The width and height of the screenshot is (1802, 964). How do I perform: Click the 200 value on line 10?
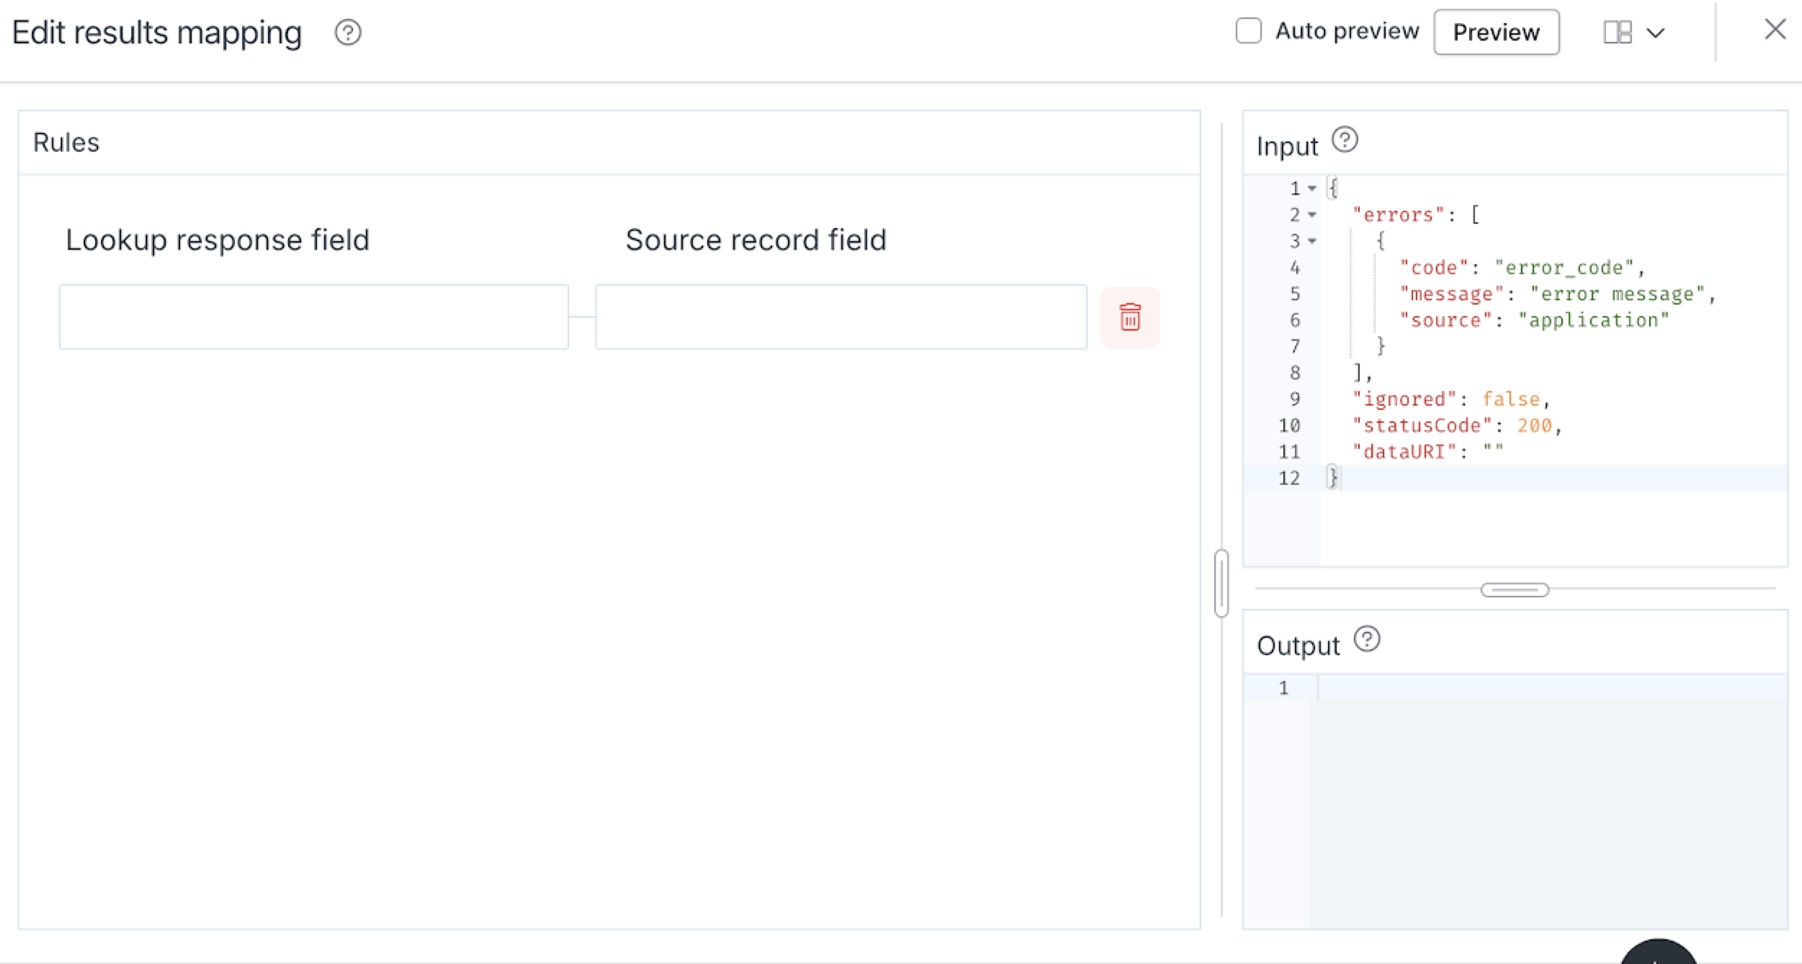point(1534,426)
